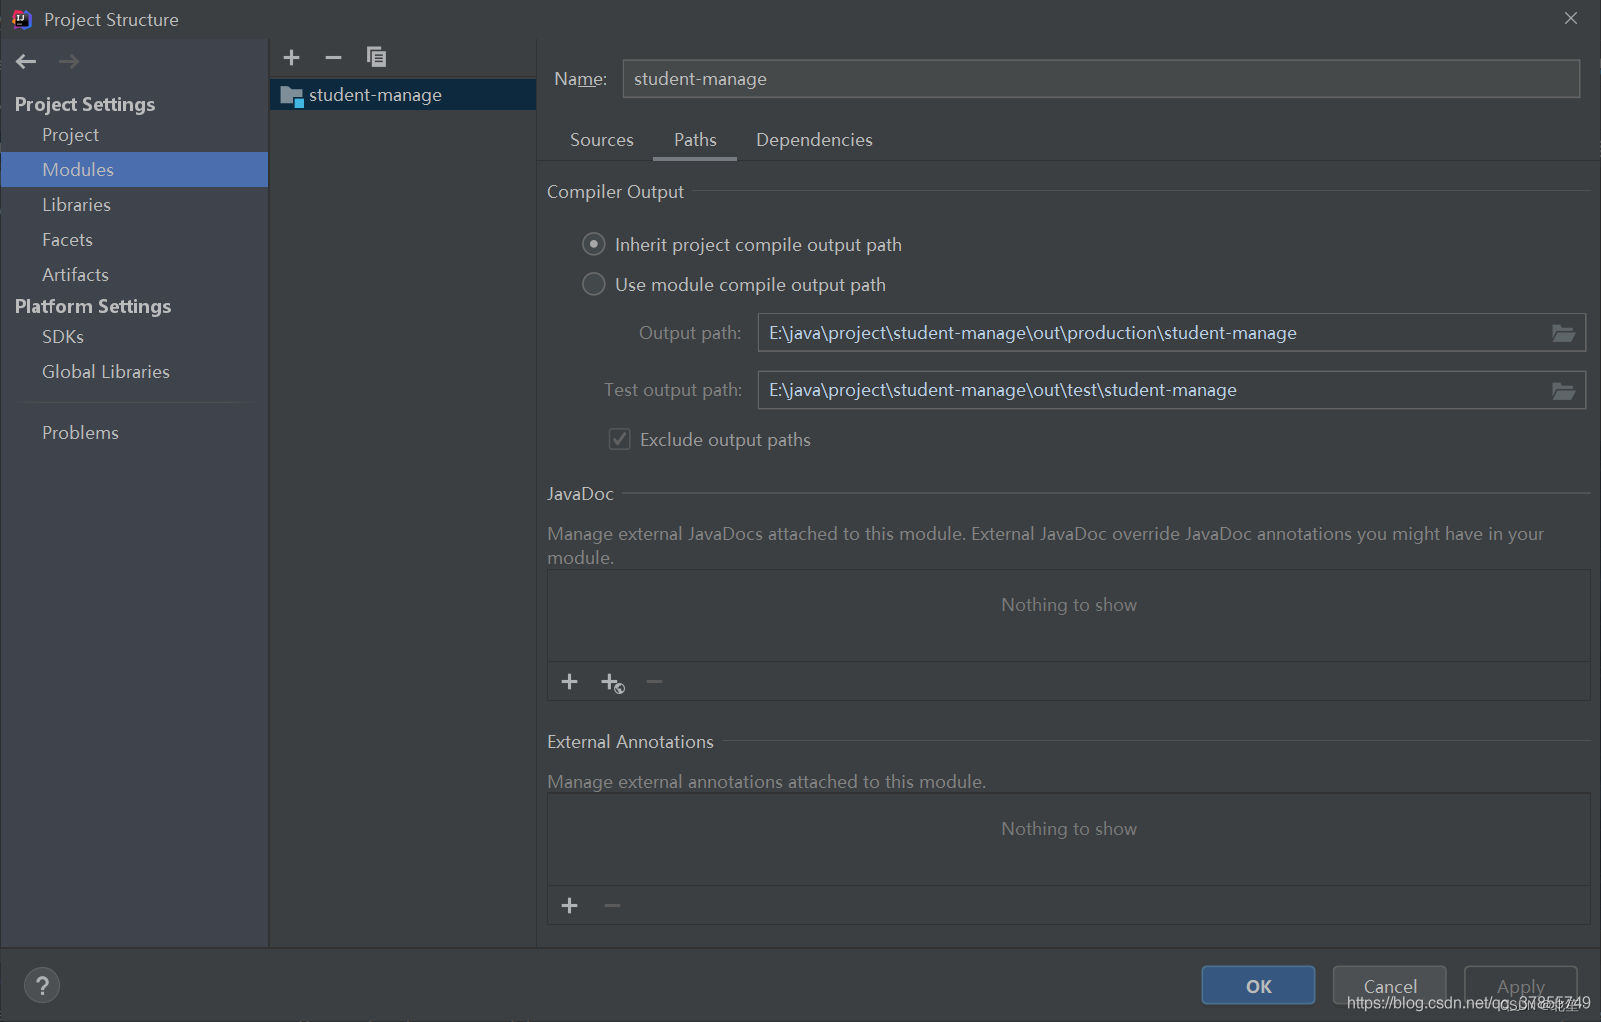Toggle Exclude output paths checkbox
1601x1022 pixels.
pyautogui.click(x=620, y=439)
